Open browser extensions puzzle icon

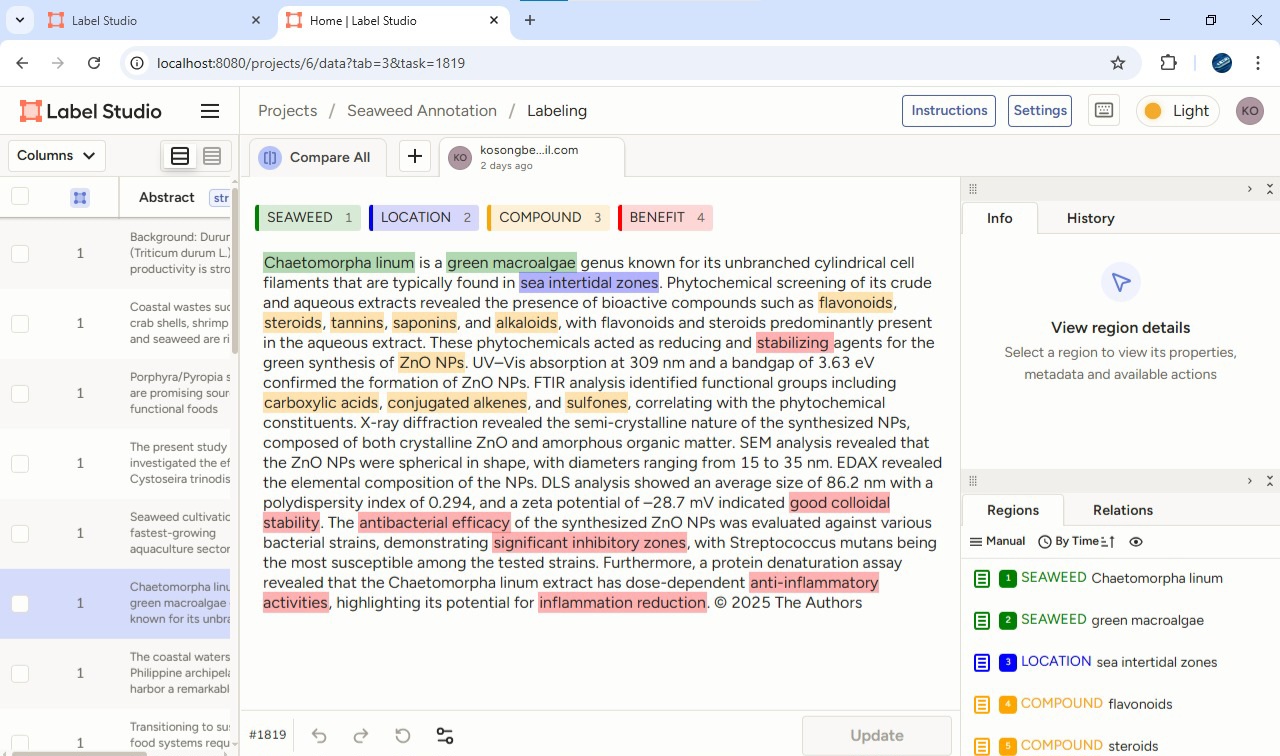1168,63
